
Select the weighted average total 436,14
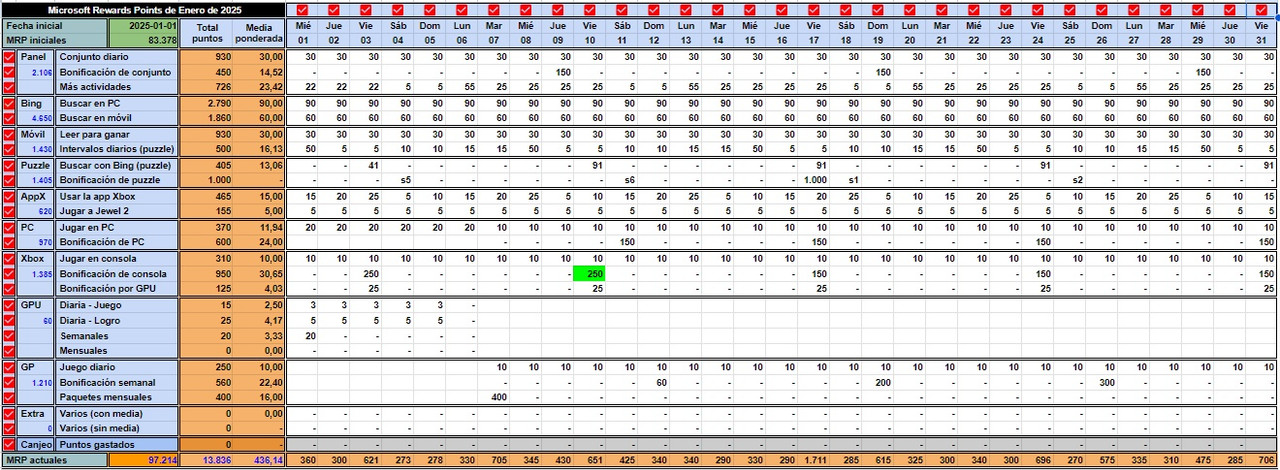point(259,460)
